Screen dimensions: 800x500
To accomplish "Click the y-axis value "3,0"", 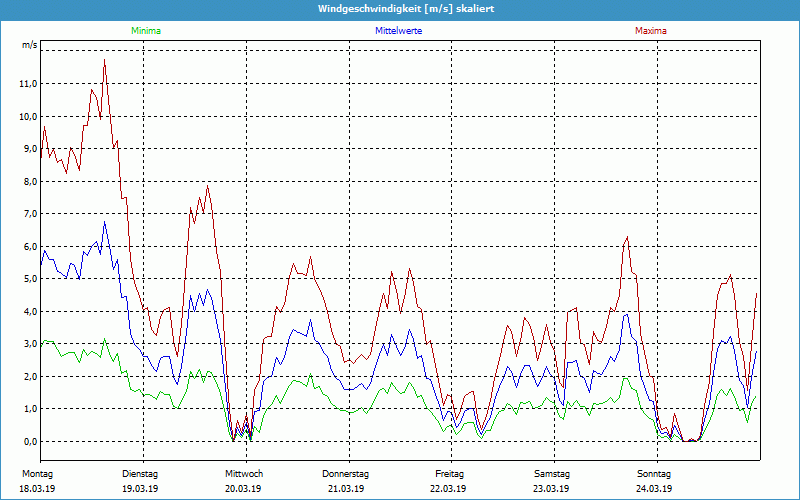I will (30, 344).
